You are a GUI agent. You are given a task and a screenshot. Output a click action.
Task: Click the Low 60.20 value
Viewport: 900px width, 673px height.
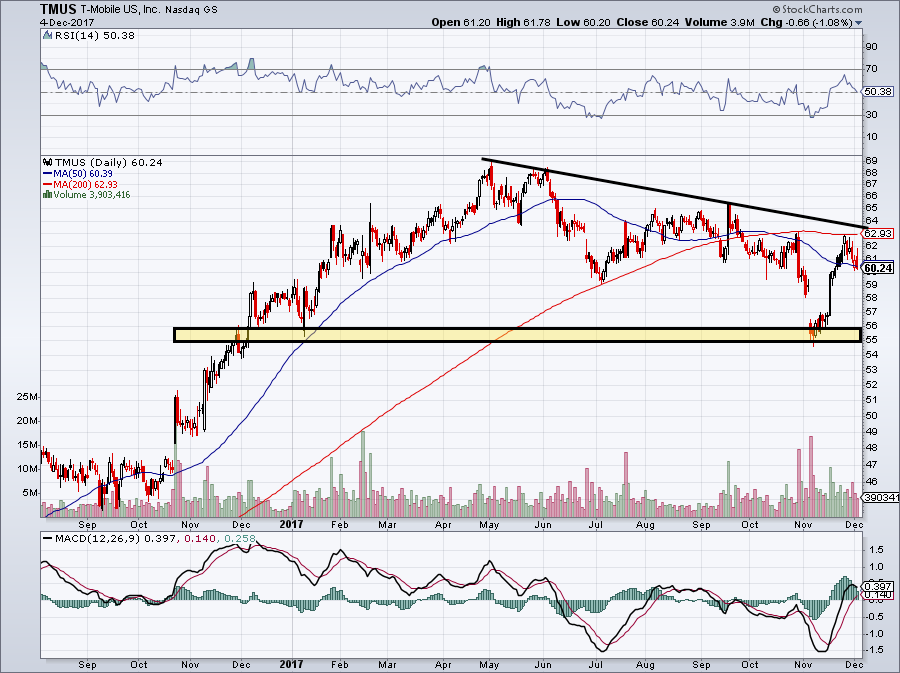point(584,22)
